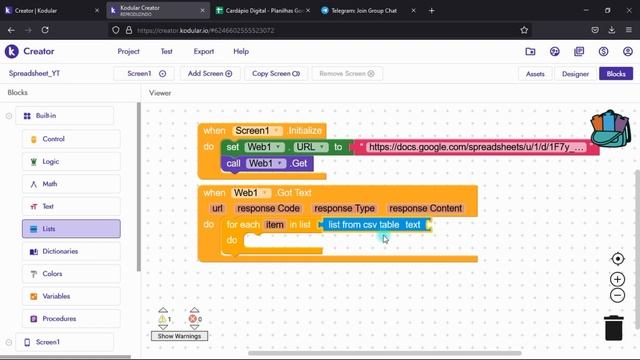Open the dollar monetization icon in header
This screenshot has width=640, height=360.
tap(603, 51)
